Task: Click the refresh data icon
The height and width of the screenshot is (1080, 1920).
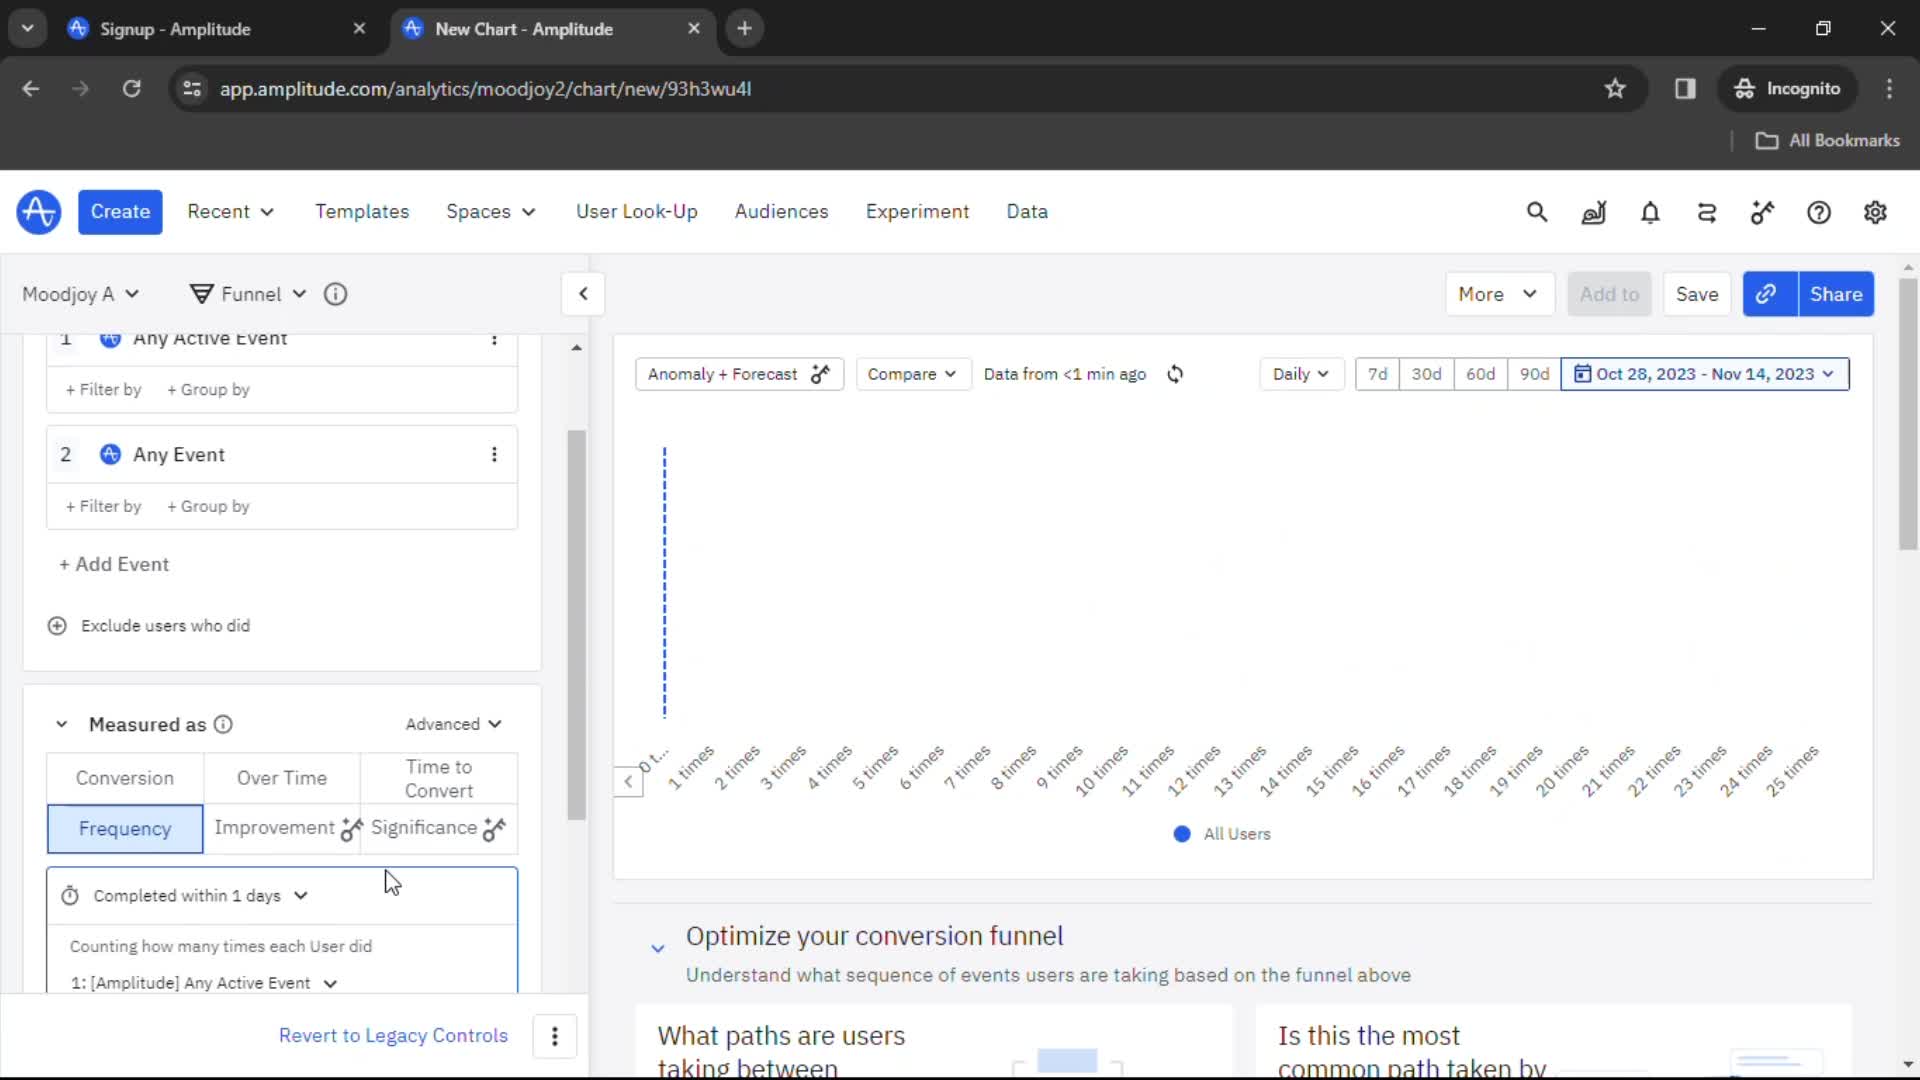Action: tap(1174, 373)
